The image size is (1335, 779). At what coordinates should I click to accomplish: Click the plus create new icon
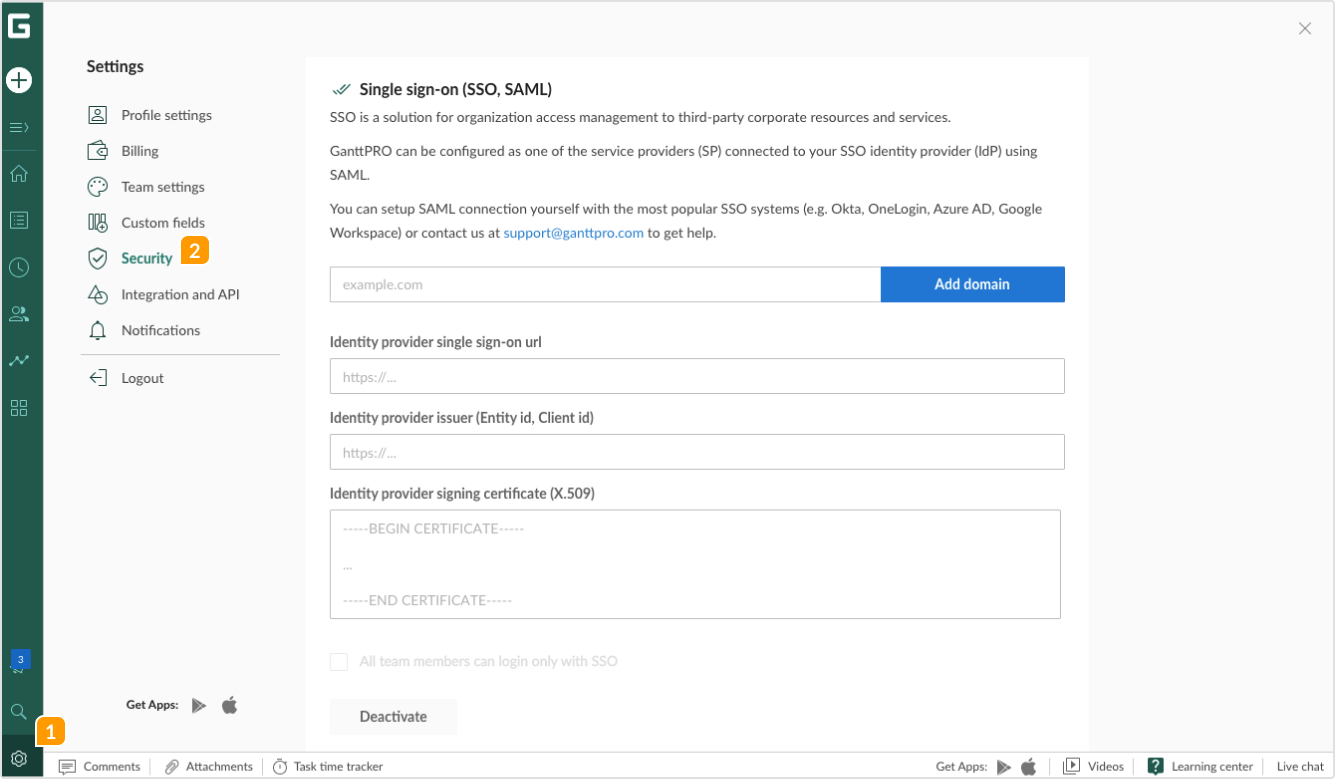pos(19,80)
